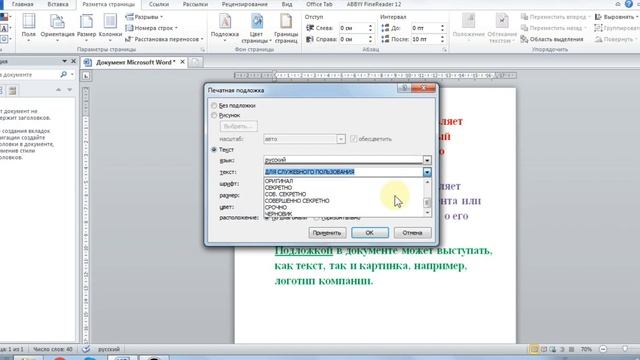Switch to the Ссылки tab
The width and height of the screenshot is (640, 360).
coord(159,4)
